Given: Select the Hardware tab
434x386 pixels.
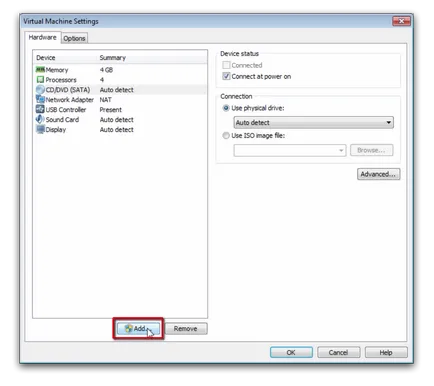Looking at the screenshot, I should click(x=42, y=37).
